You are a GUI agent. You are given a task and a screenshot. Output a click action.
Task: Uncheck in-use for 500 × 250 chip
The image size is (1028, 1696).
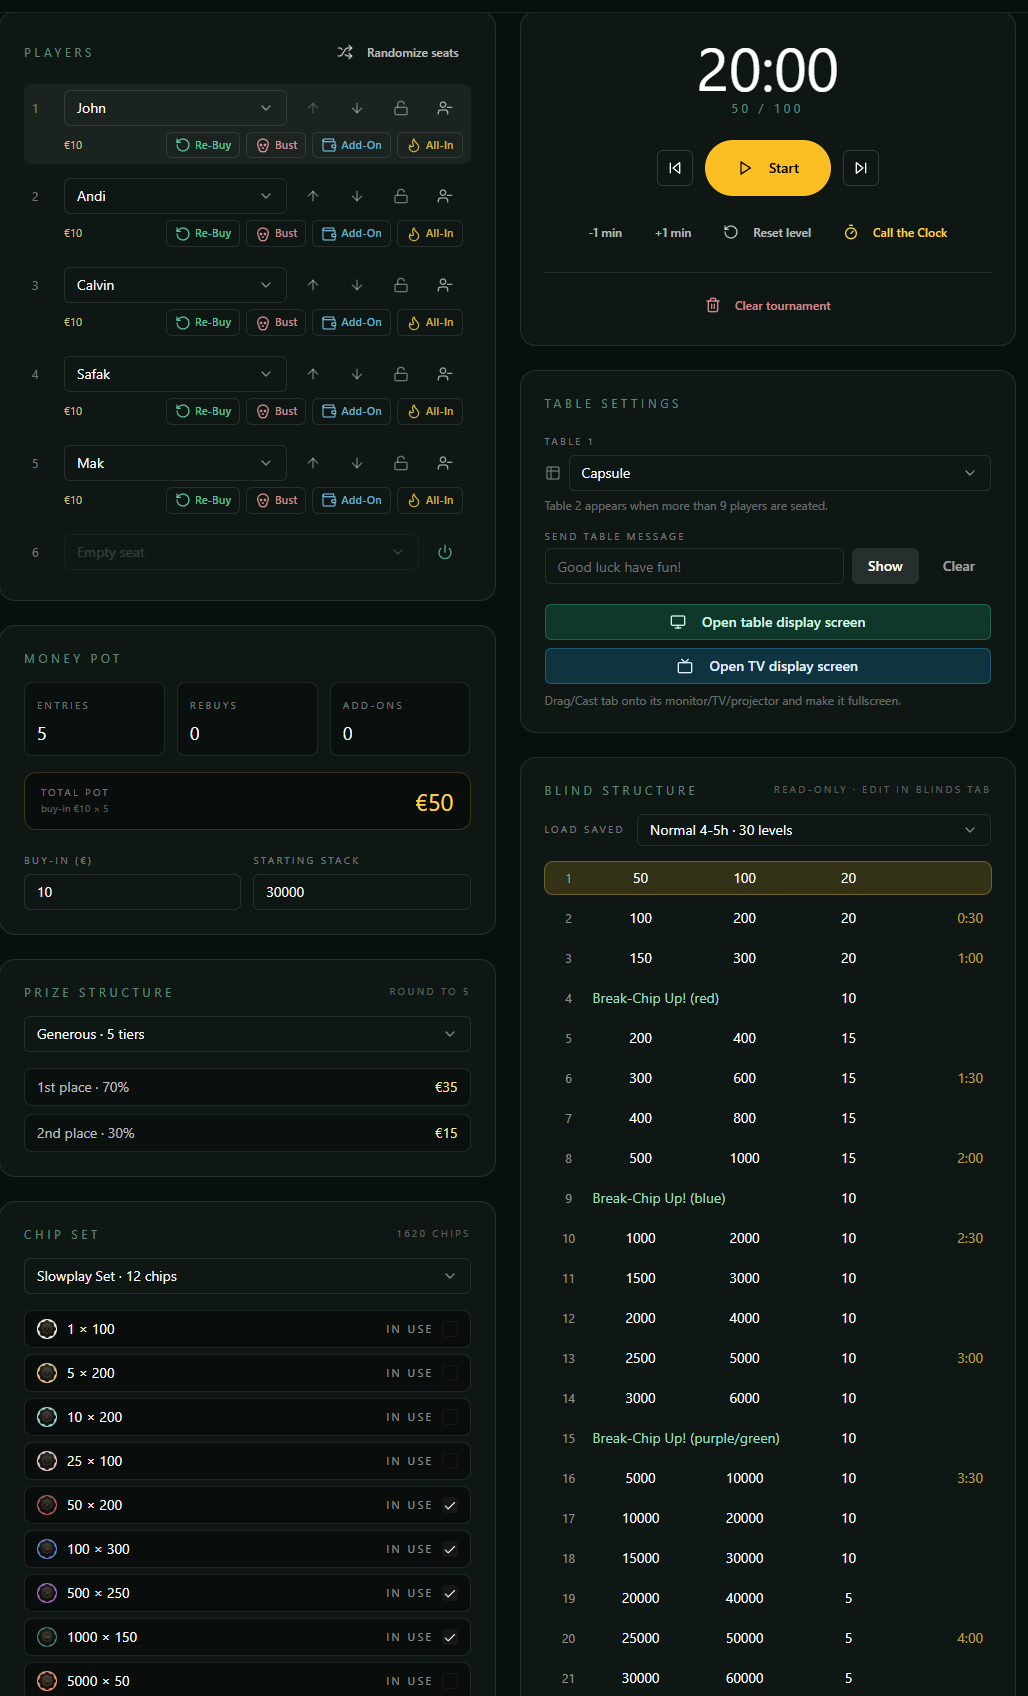[x=450, y=1593]
